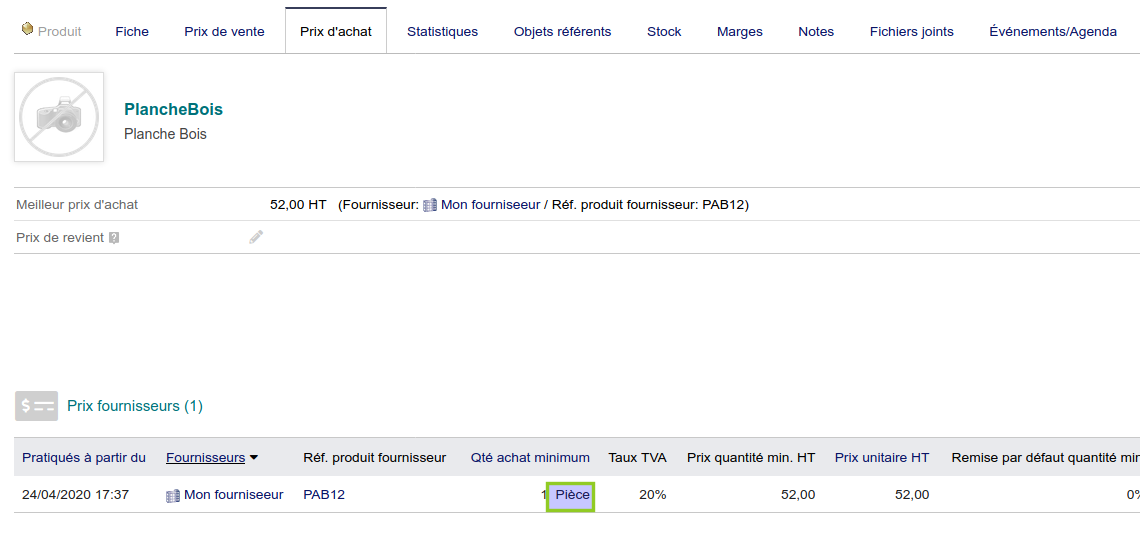
Task: Open the Stock tab
Action: click(664, 31)
